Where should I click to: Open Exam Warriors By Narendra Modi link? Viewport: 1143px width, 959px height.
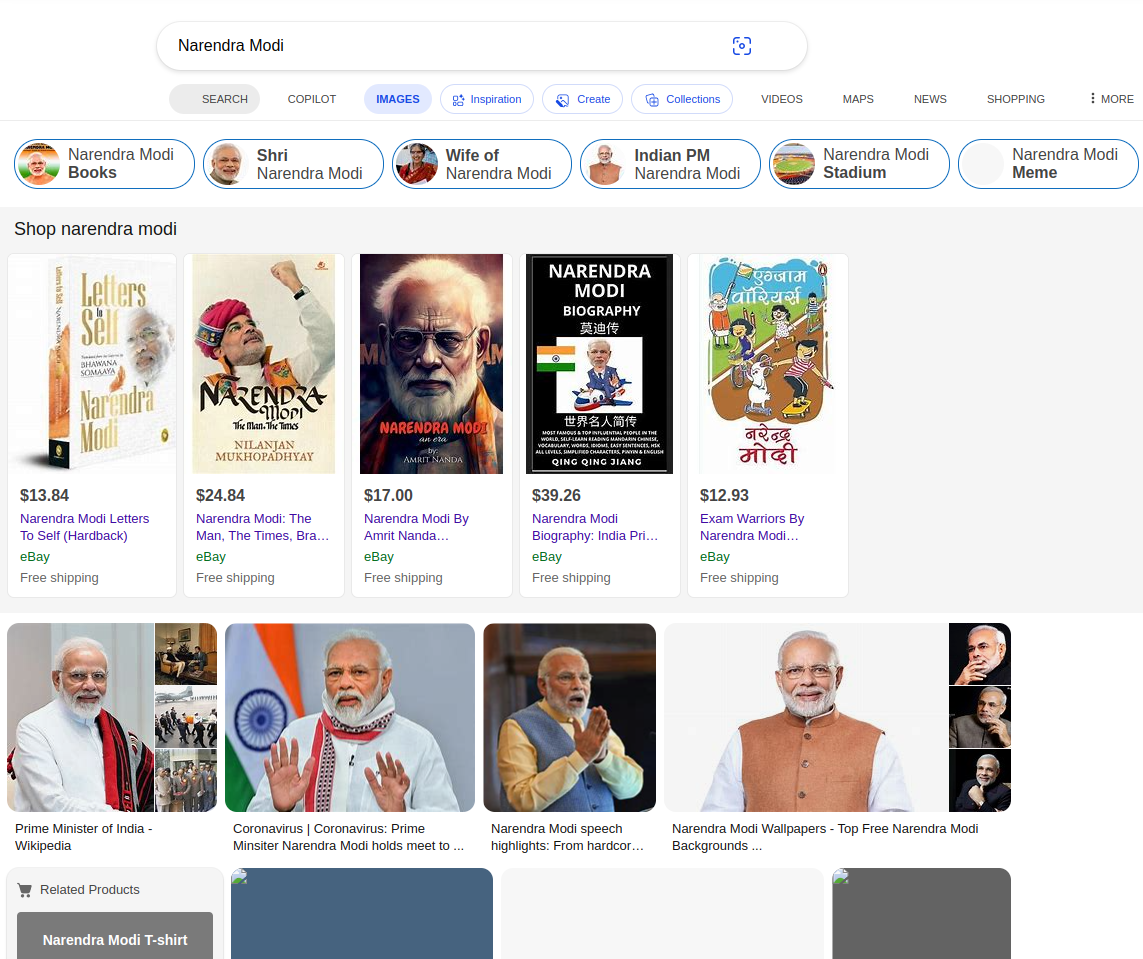(x=752, y=527)
